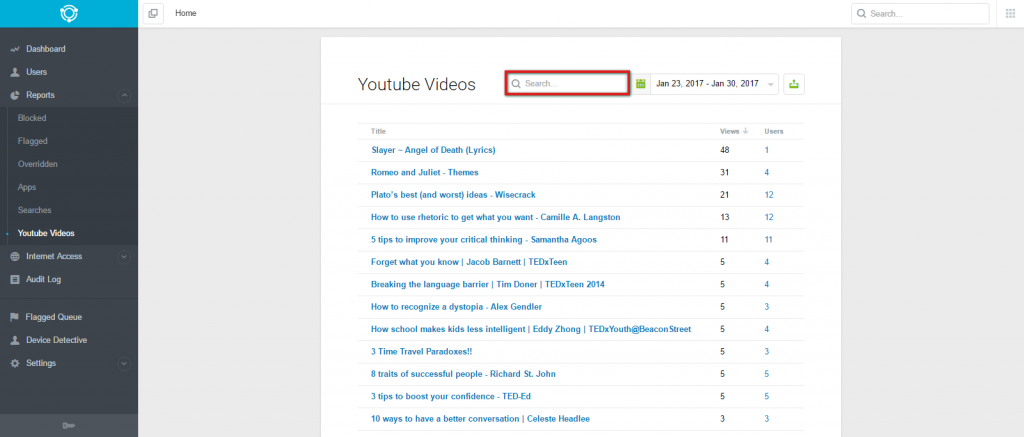Open '8 traits of successful people - Richard St. John'
The width and height of the screenshot is (1024, 437).
(x=463, y=374)
